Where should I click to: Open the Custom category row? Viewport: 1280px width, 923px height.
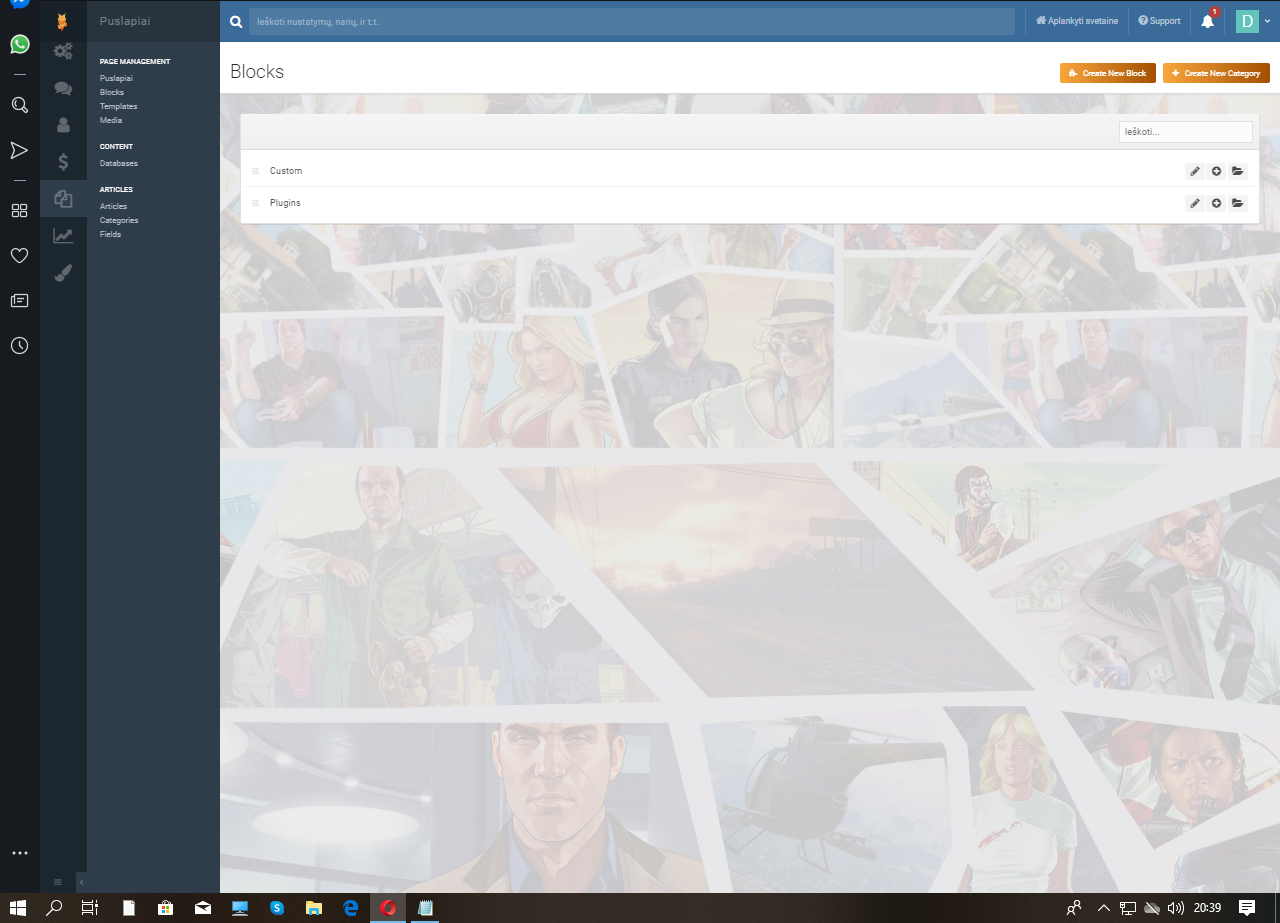pyautogui.click(x=751, y=171)
